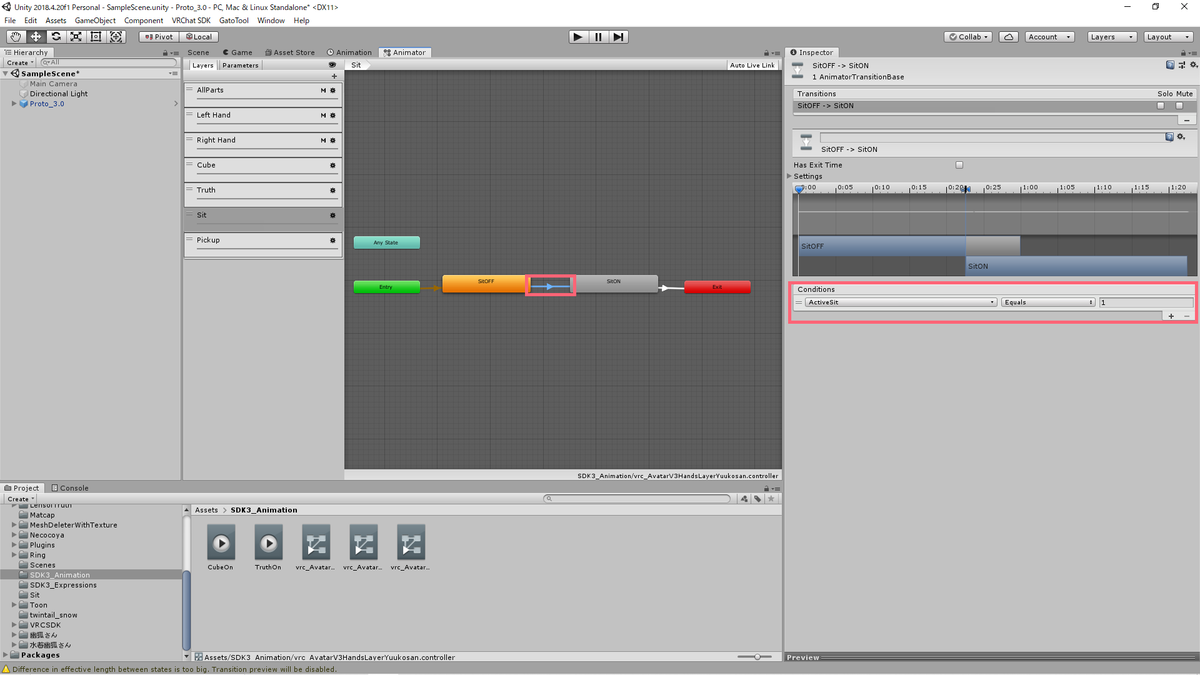Toggle the animator layers eye visibility icon

(332, 65)
